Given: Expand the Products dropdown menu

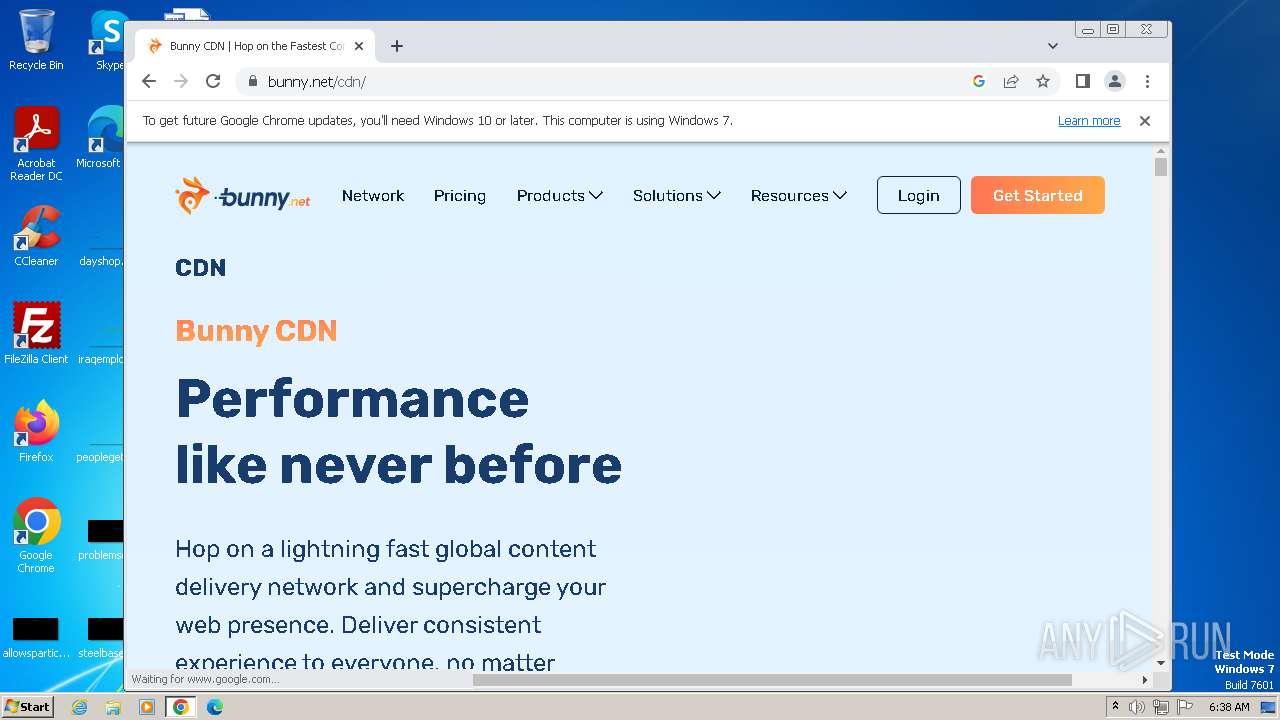Looking at the screenshot, I should point(560,196).
